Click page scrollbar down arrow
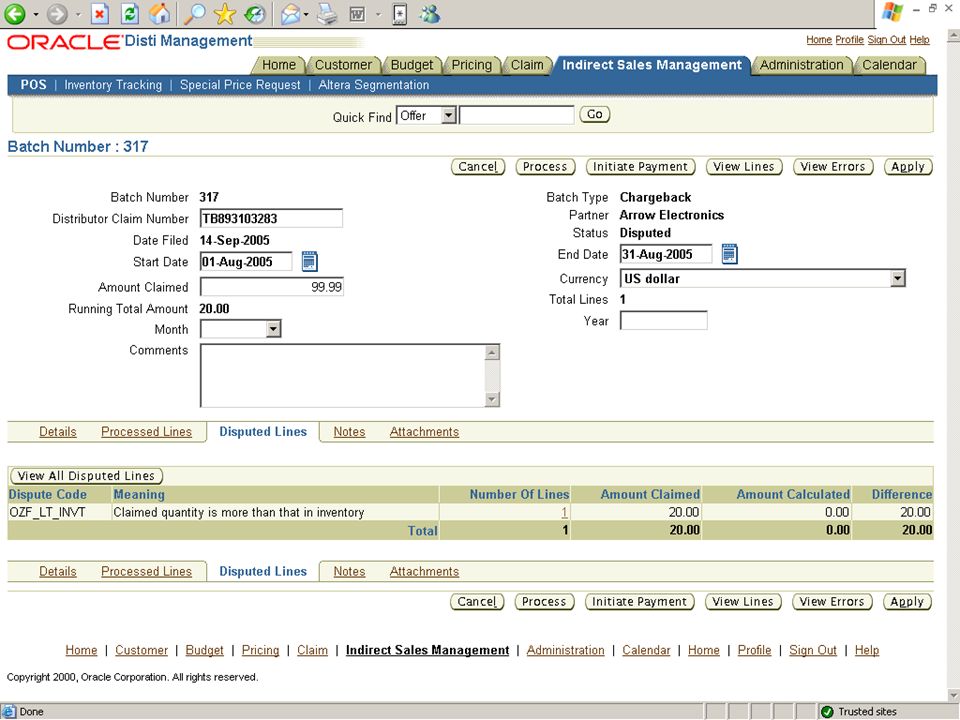Viewport: 960px width, 720px height. 953,695
